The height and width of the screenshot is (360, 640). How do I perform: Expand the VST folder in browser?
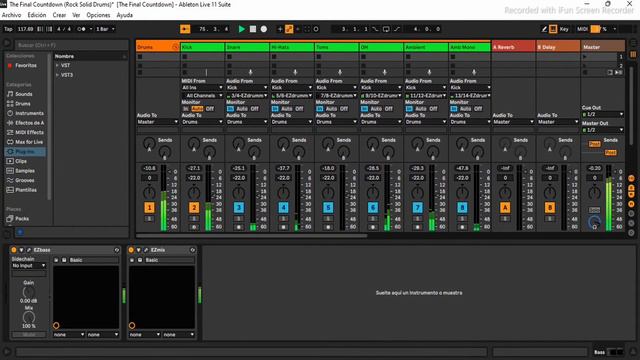(x=57, y=65)
